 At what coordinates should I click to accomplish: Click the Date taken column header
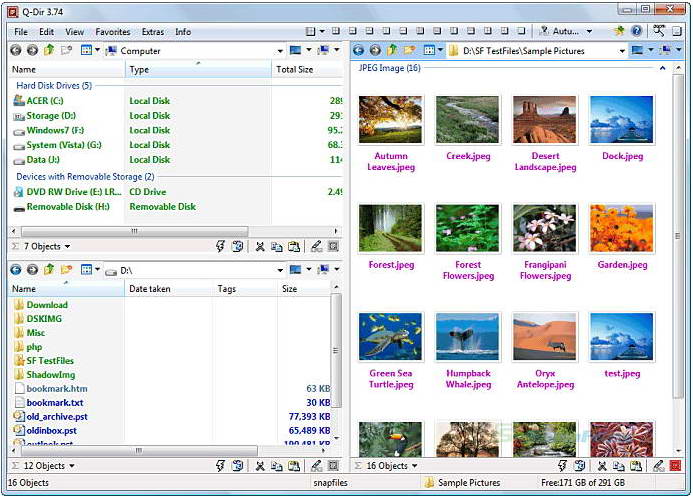[150, 289]
